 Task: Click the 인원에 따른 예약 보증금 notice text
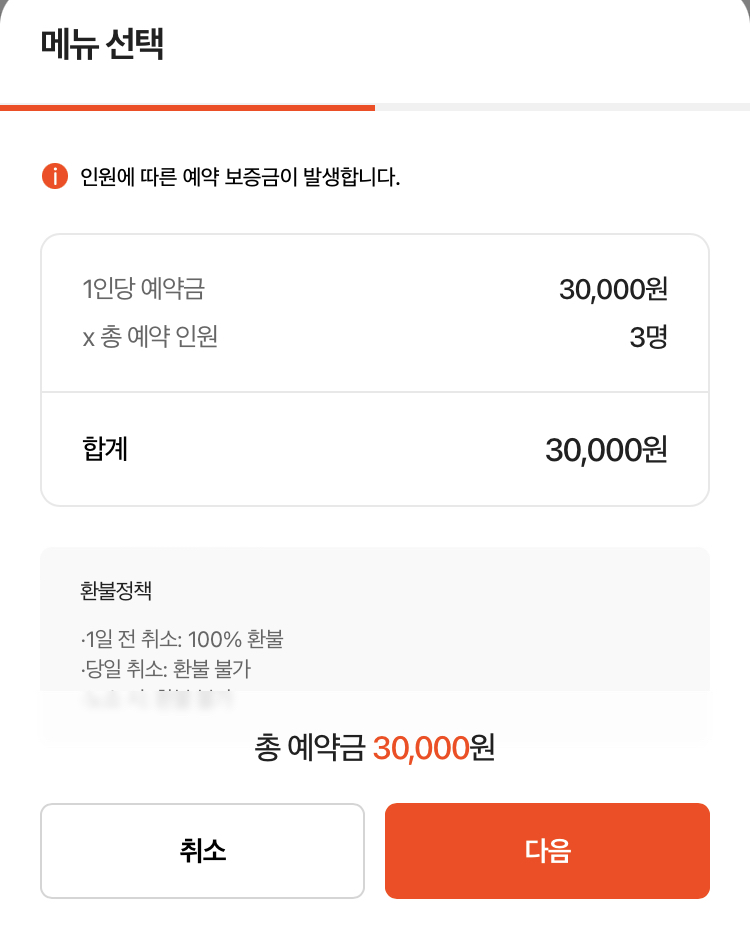240,177
